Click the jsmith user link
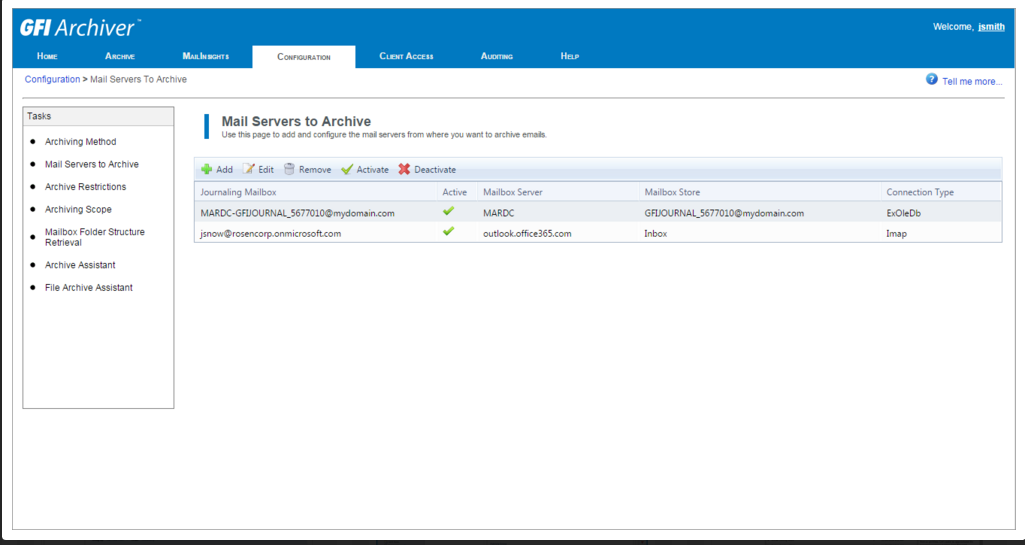Image resolution: width=1025 pixels, height=545 pixels. pos(992,27)
